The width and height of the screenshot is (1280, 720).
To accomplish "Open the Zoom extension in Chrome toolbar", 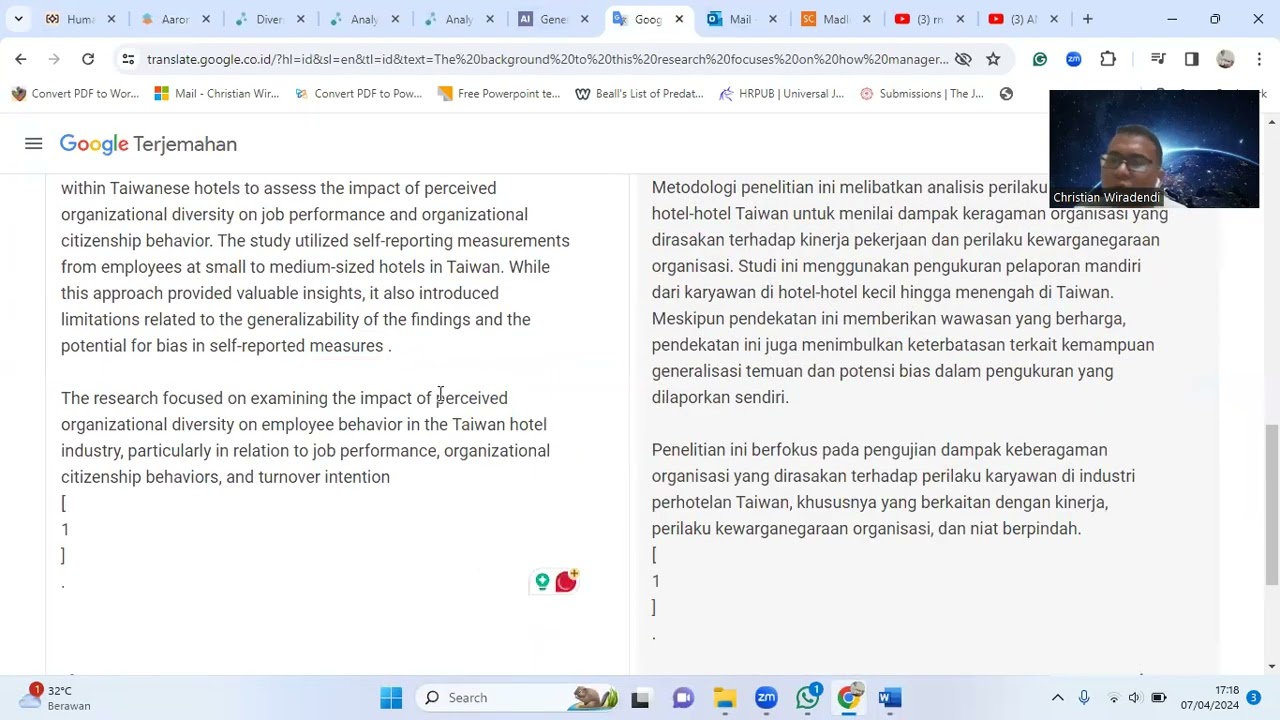I will coord(1074,59).
